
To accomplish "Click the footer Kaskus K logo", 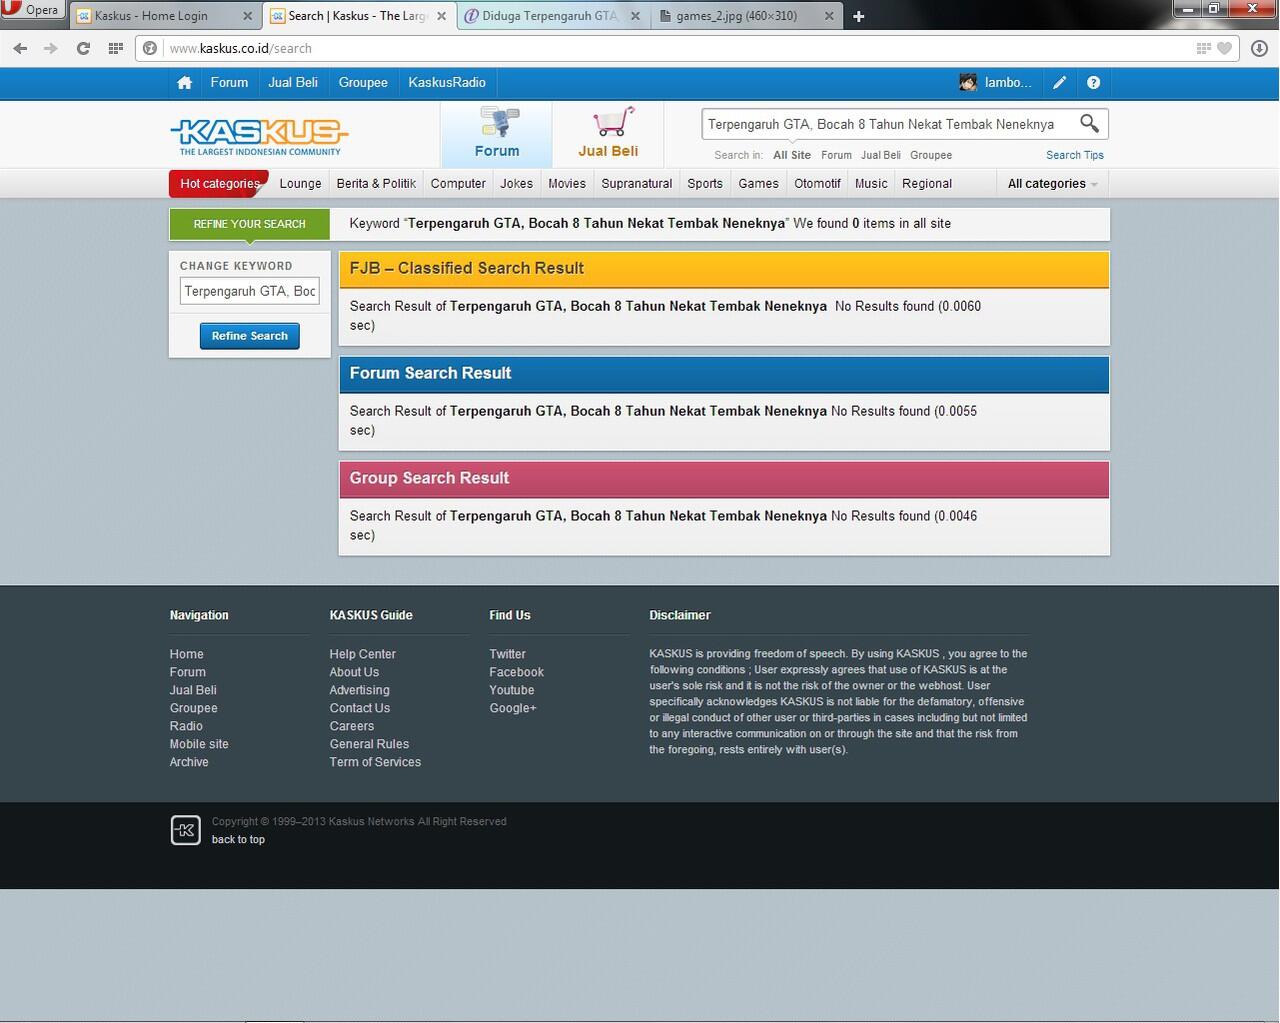I will tap(185, 830).
